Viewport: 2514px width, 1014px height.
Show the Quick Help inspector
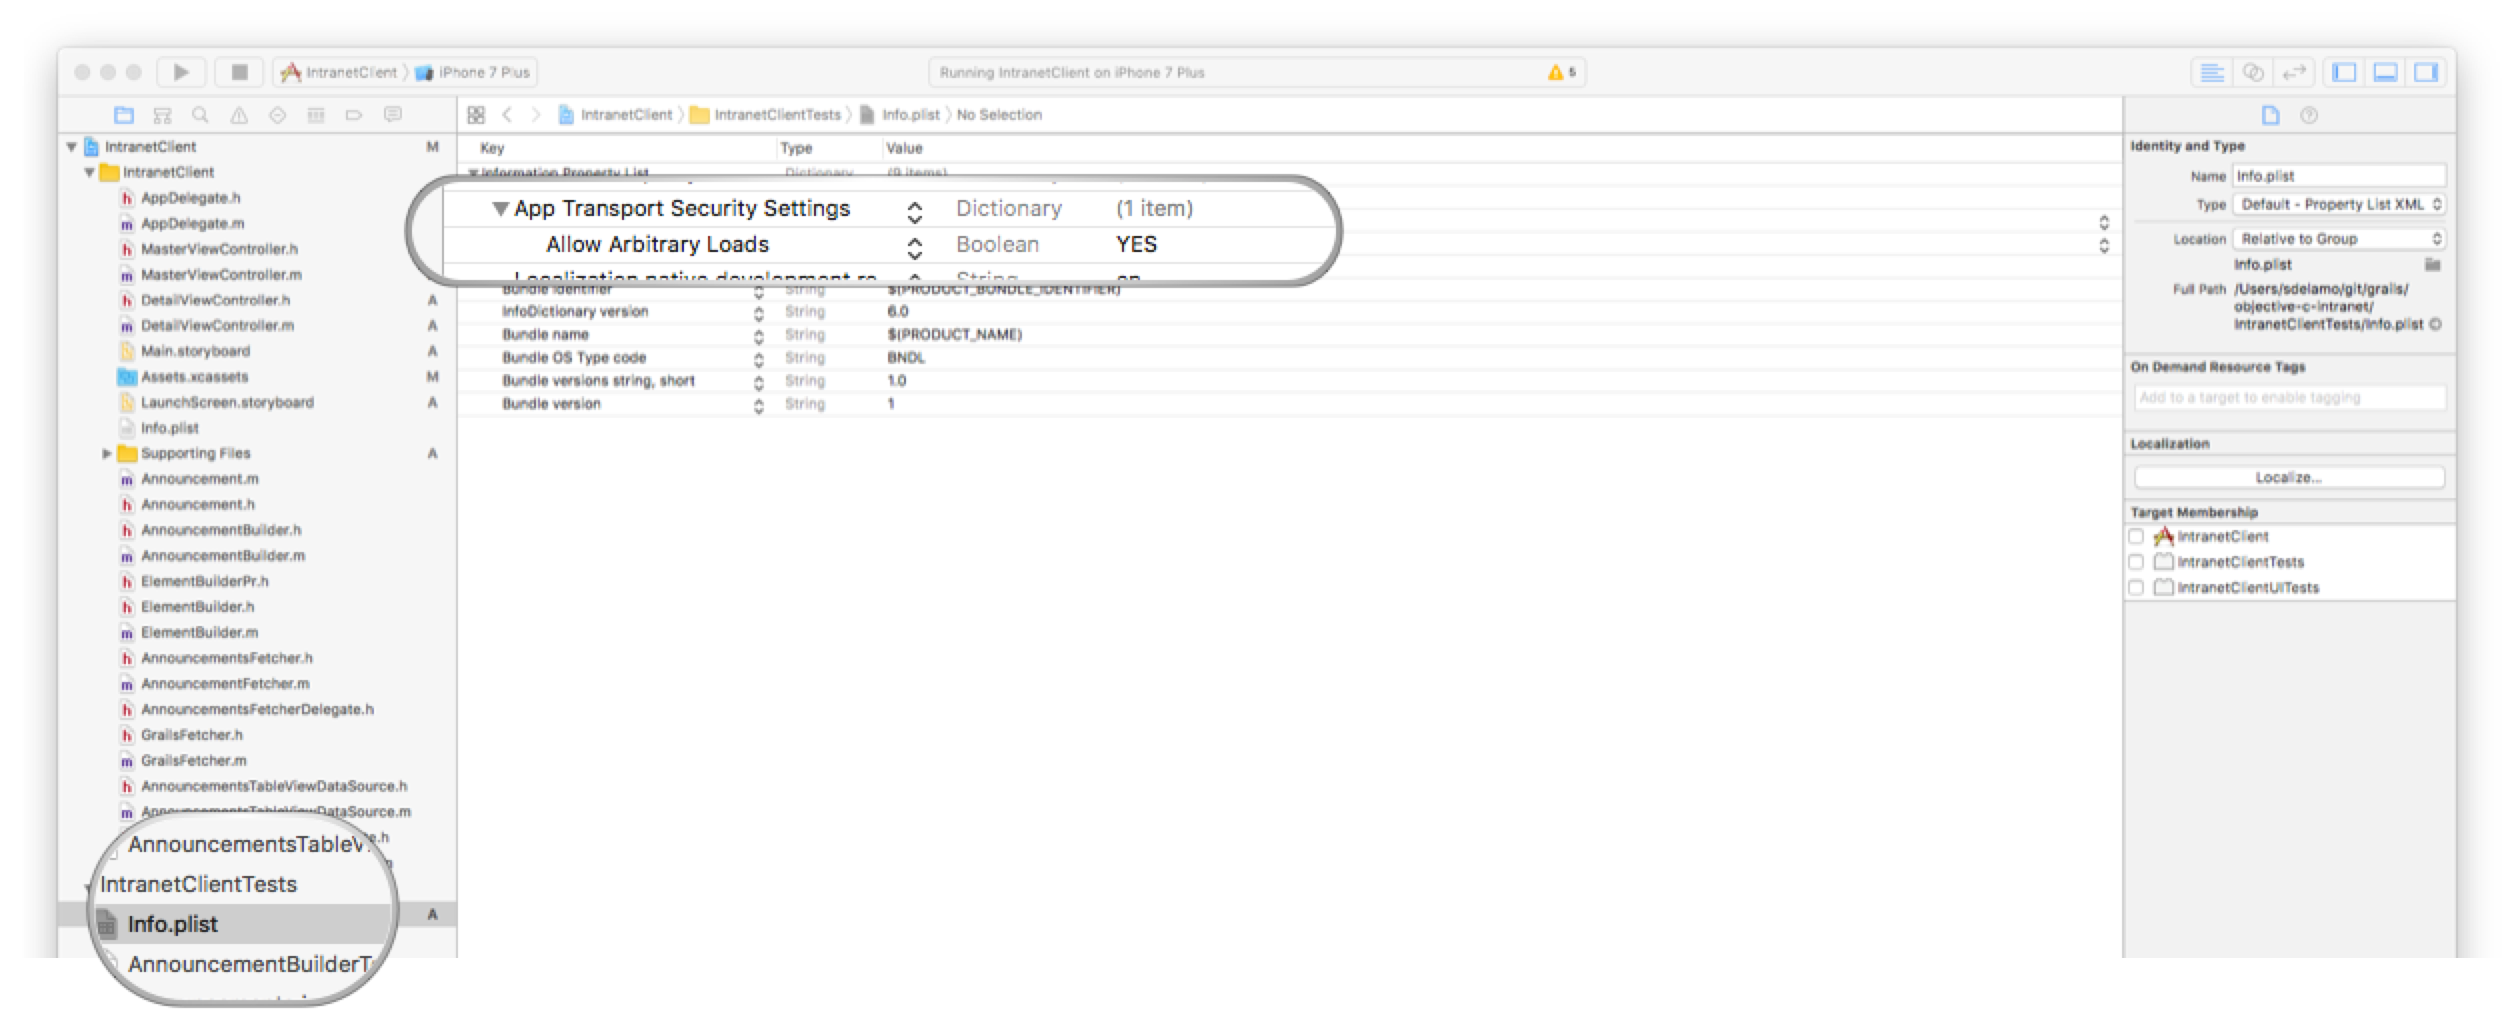pyautogui.click(x=2309, y=115)
